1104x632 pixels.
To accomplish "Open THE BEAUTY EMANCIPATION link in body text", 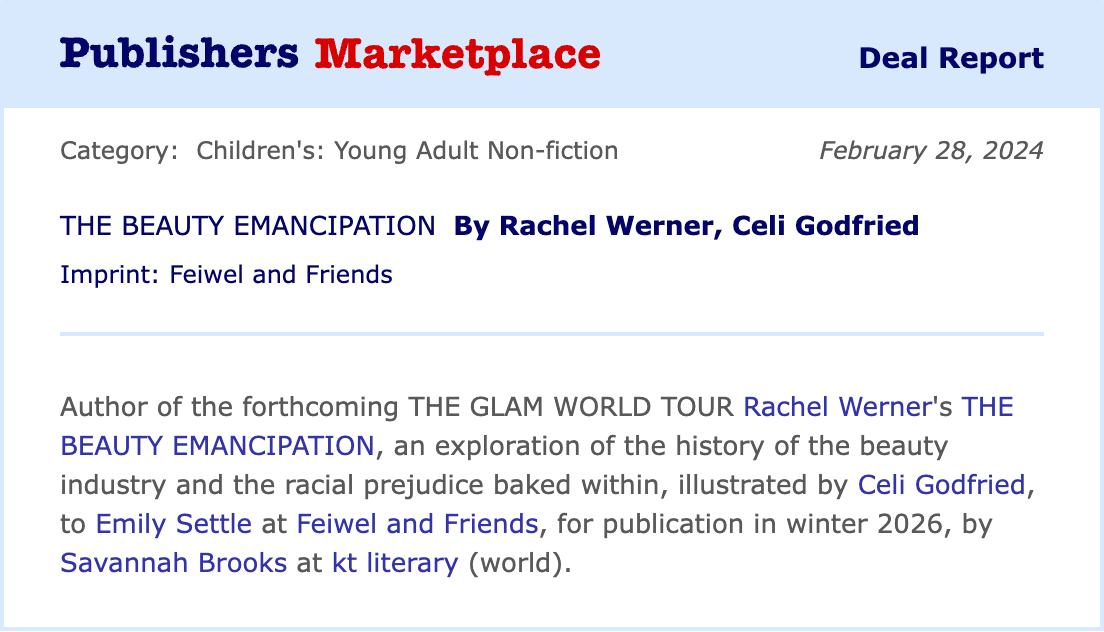I will click(537, 426).
